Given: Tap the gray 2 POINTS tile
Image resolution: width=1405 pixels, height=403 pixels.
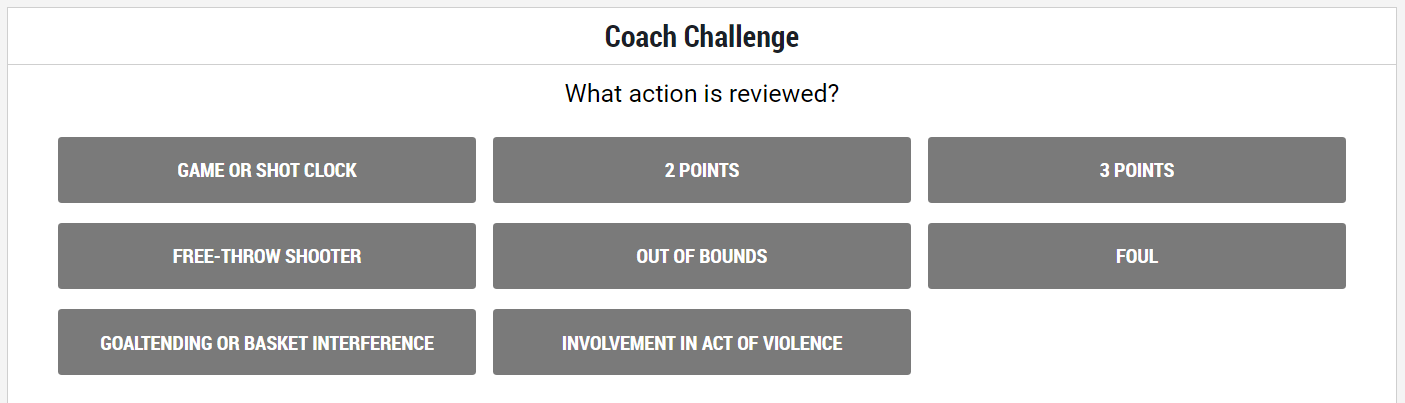Looking at the screenshot, I should click(702, 170).
